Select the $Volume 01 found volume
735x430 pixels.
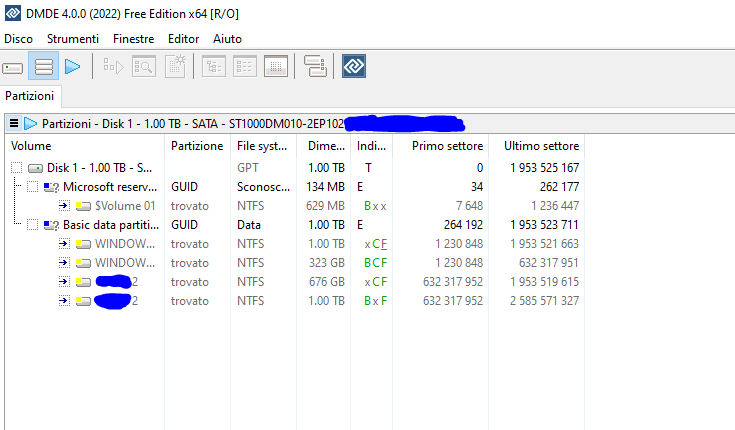coord(125,206)
